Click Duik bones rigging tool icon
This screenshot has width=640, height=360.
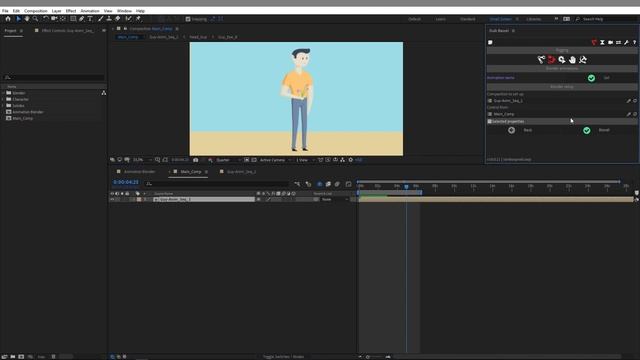541,60
